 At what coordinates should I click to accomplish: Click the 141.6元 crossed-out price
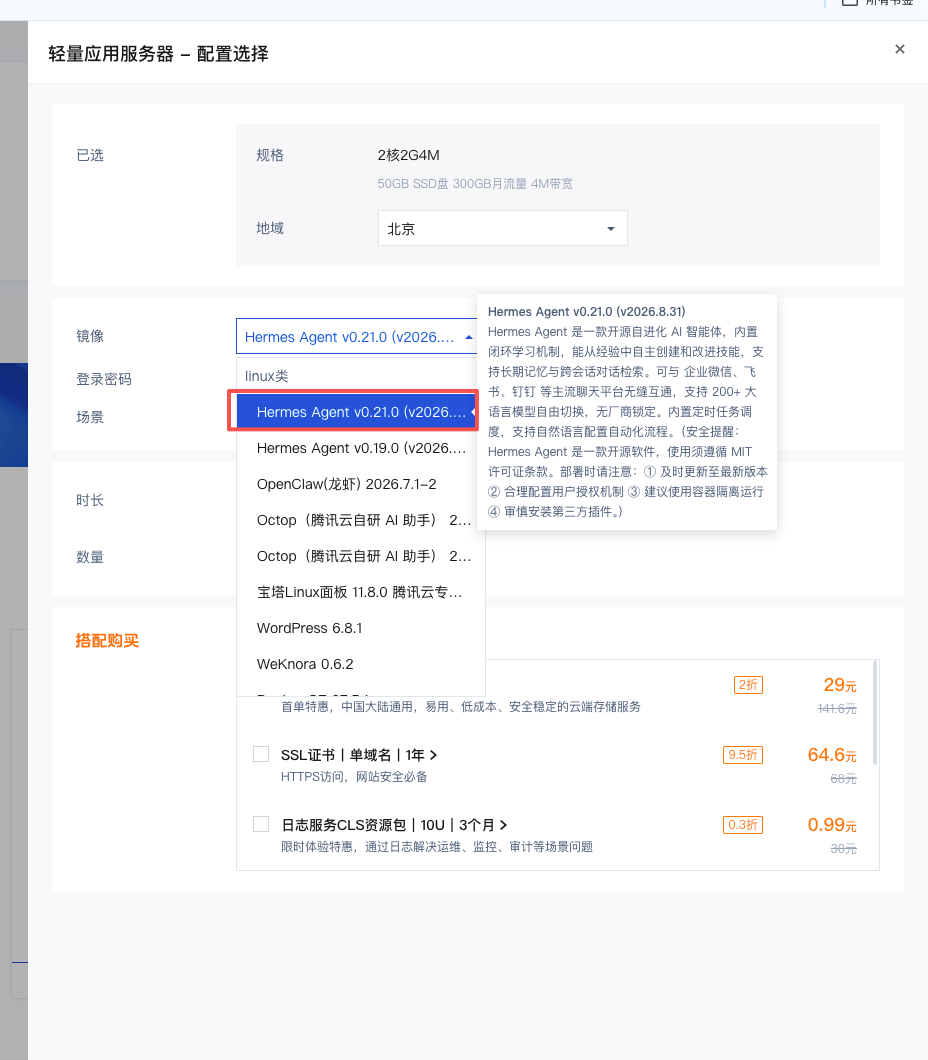tap(837, 708)
